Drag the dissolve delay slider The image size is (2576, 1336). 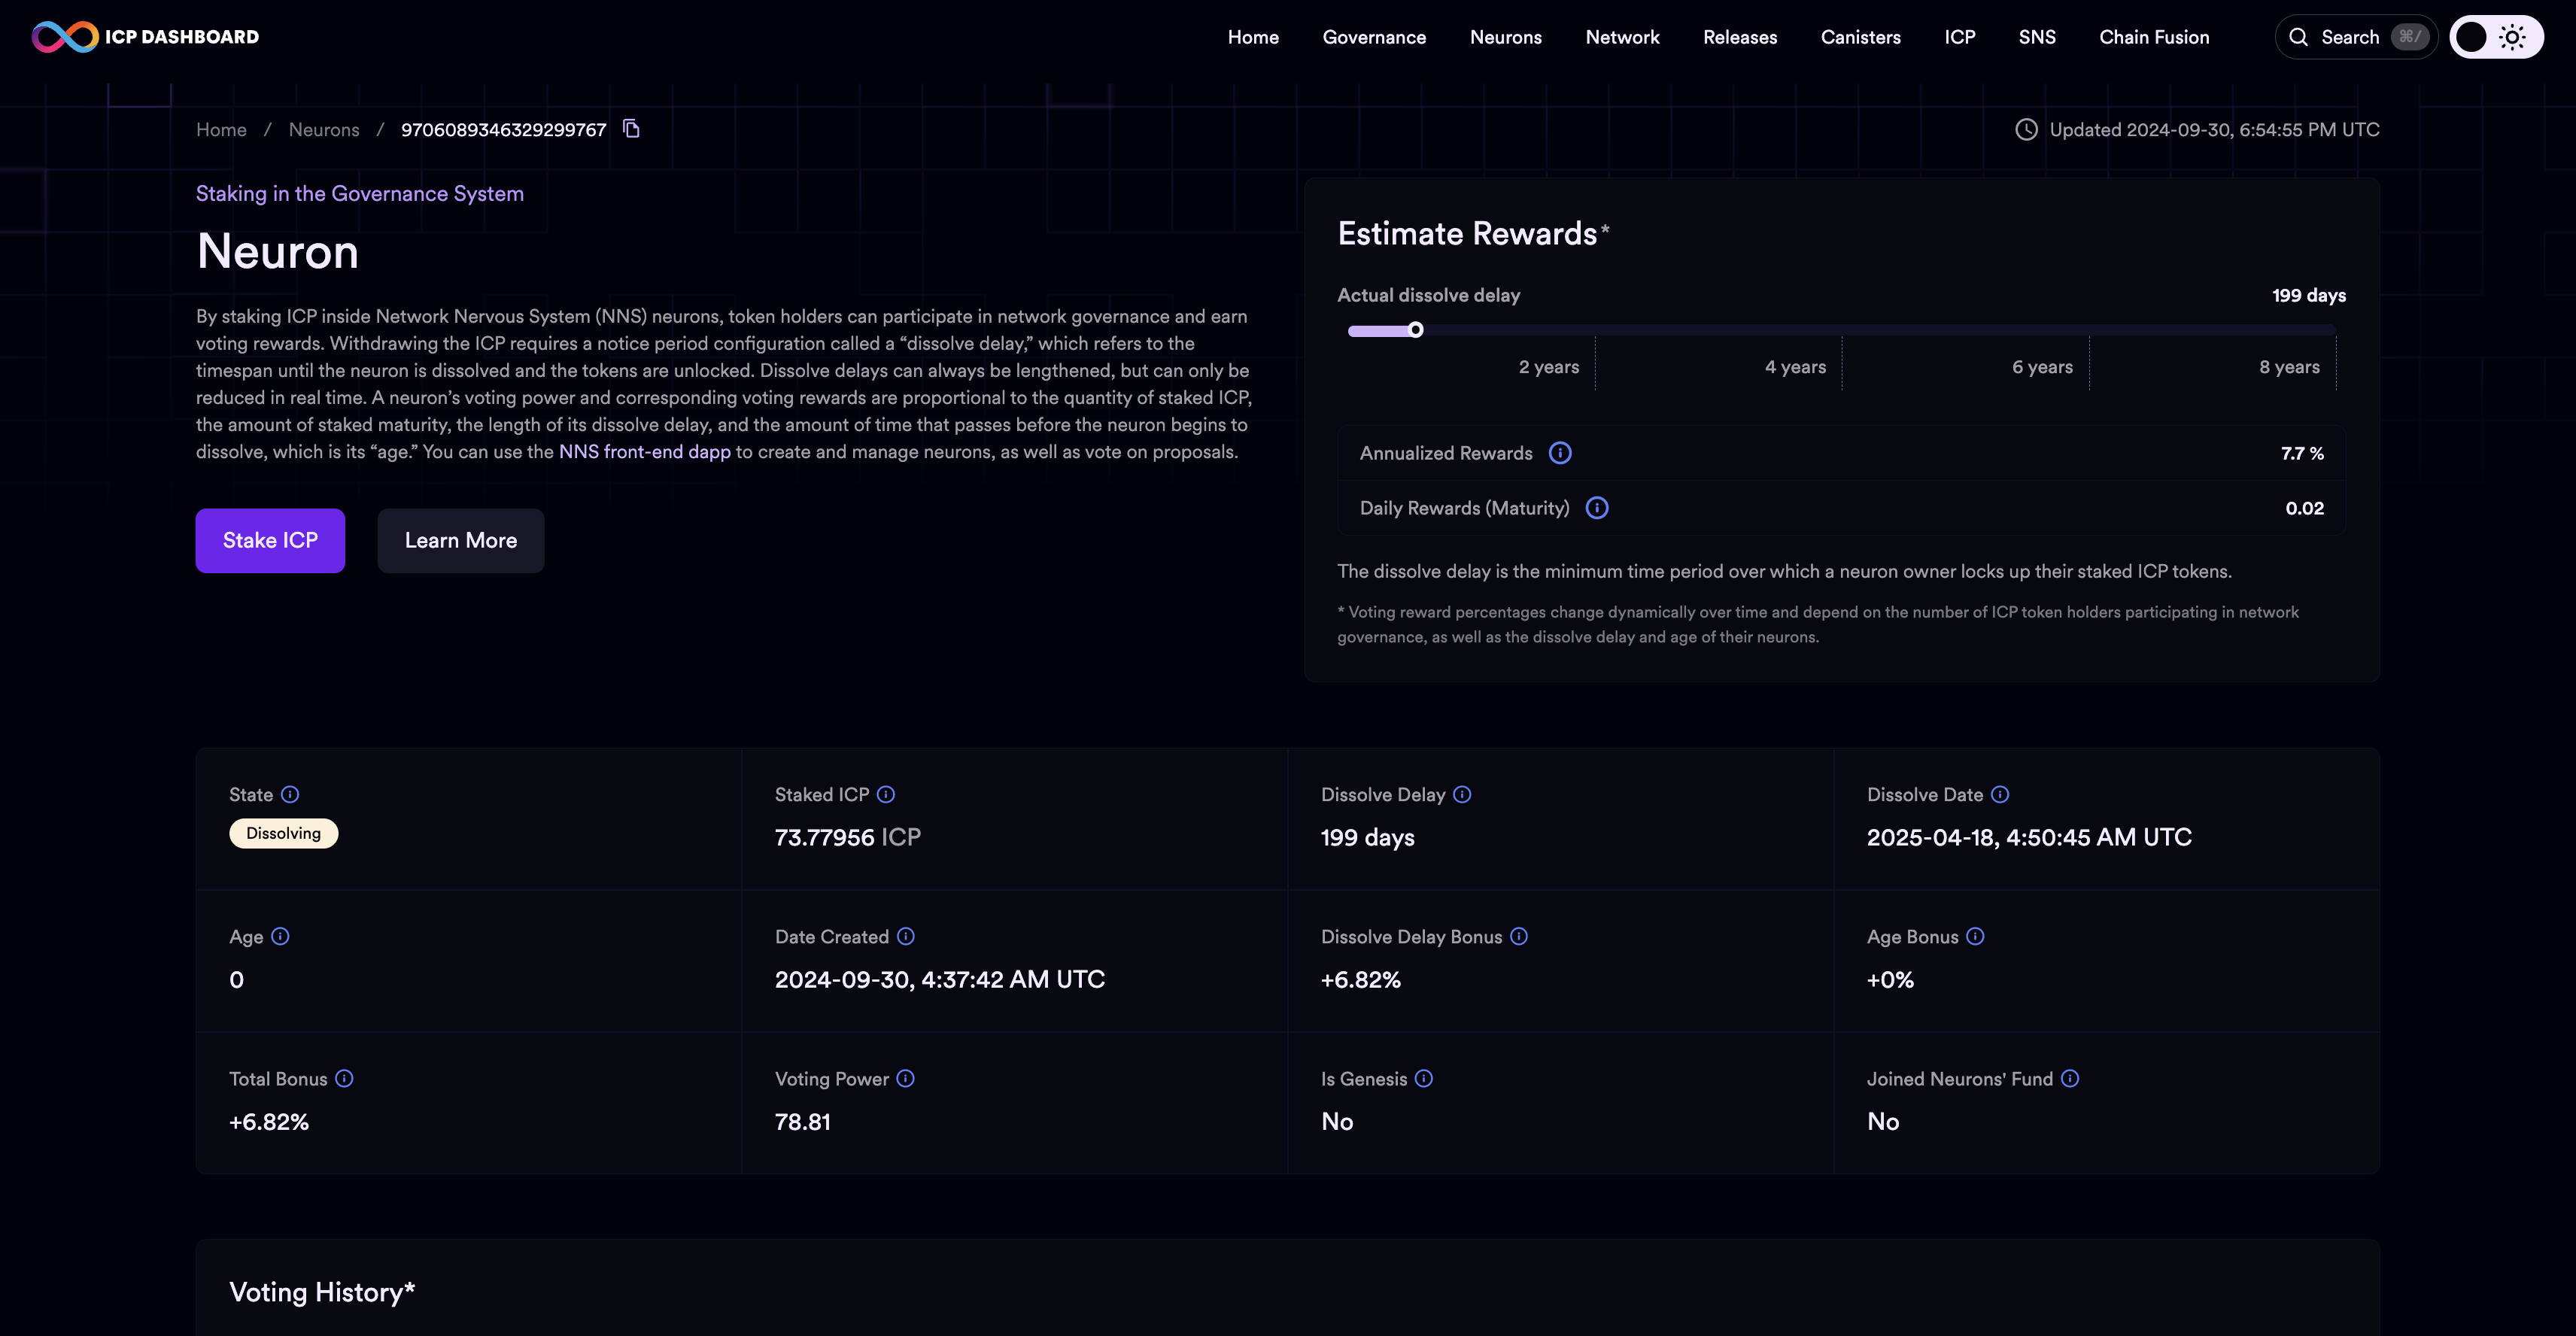[x=1416, y=330]
